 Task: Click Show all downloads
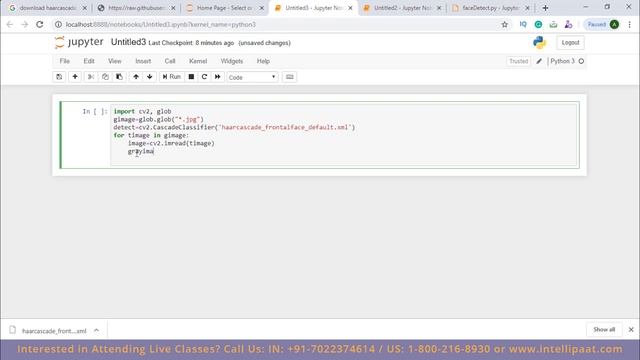pyautogui.click(x=604, y=329)
